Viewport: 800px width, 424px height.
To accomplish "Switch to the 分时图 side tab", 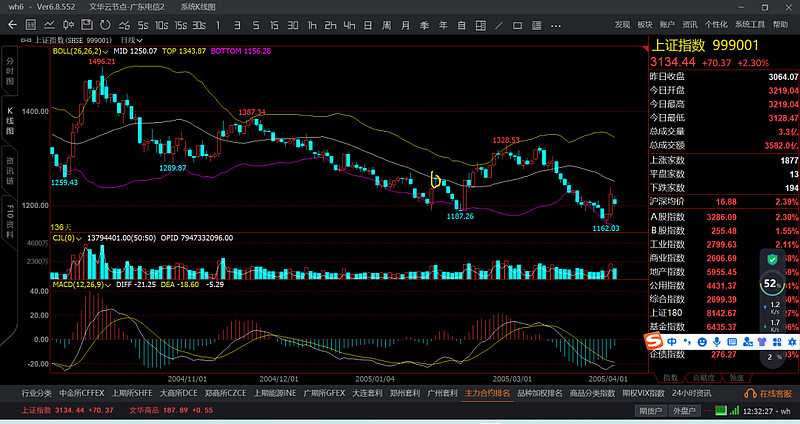I will click(x=10, y=71).
